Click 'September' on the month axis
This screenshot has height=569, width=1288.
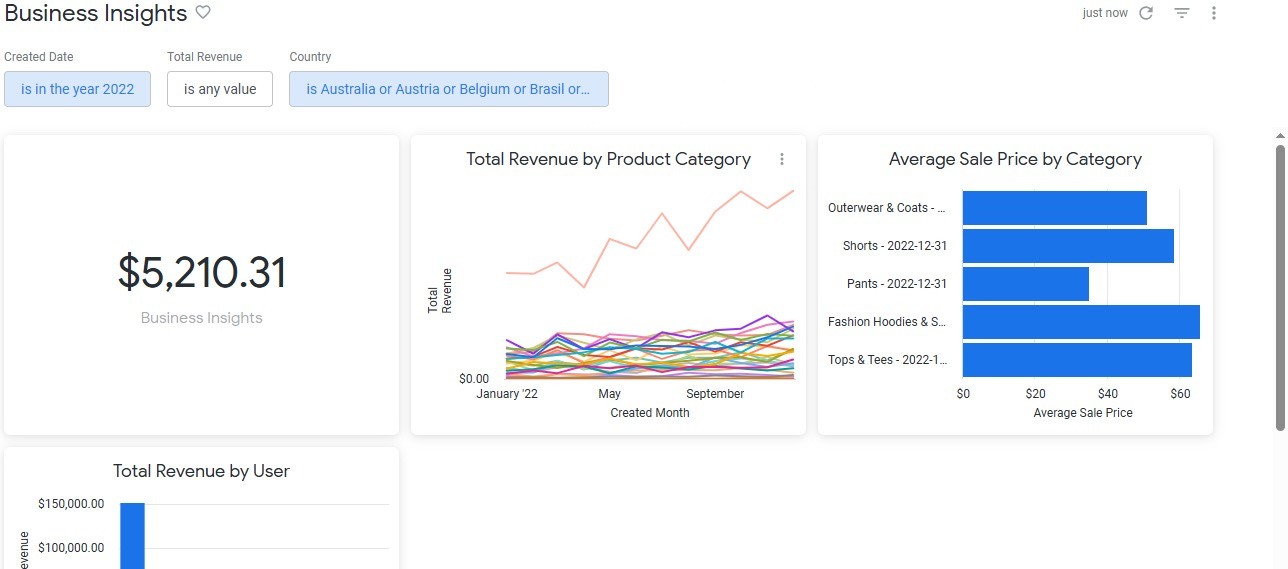[715, 394]
